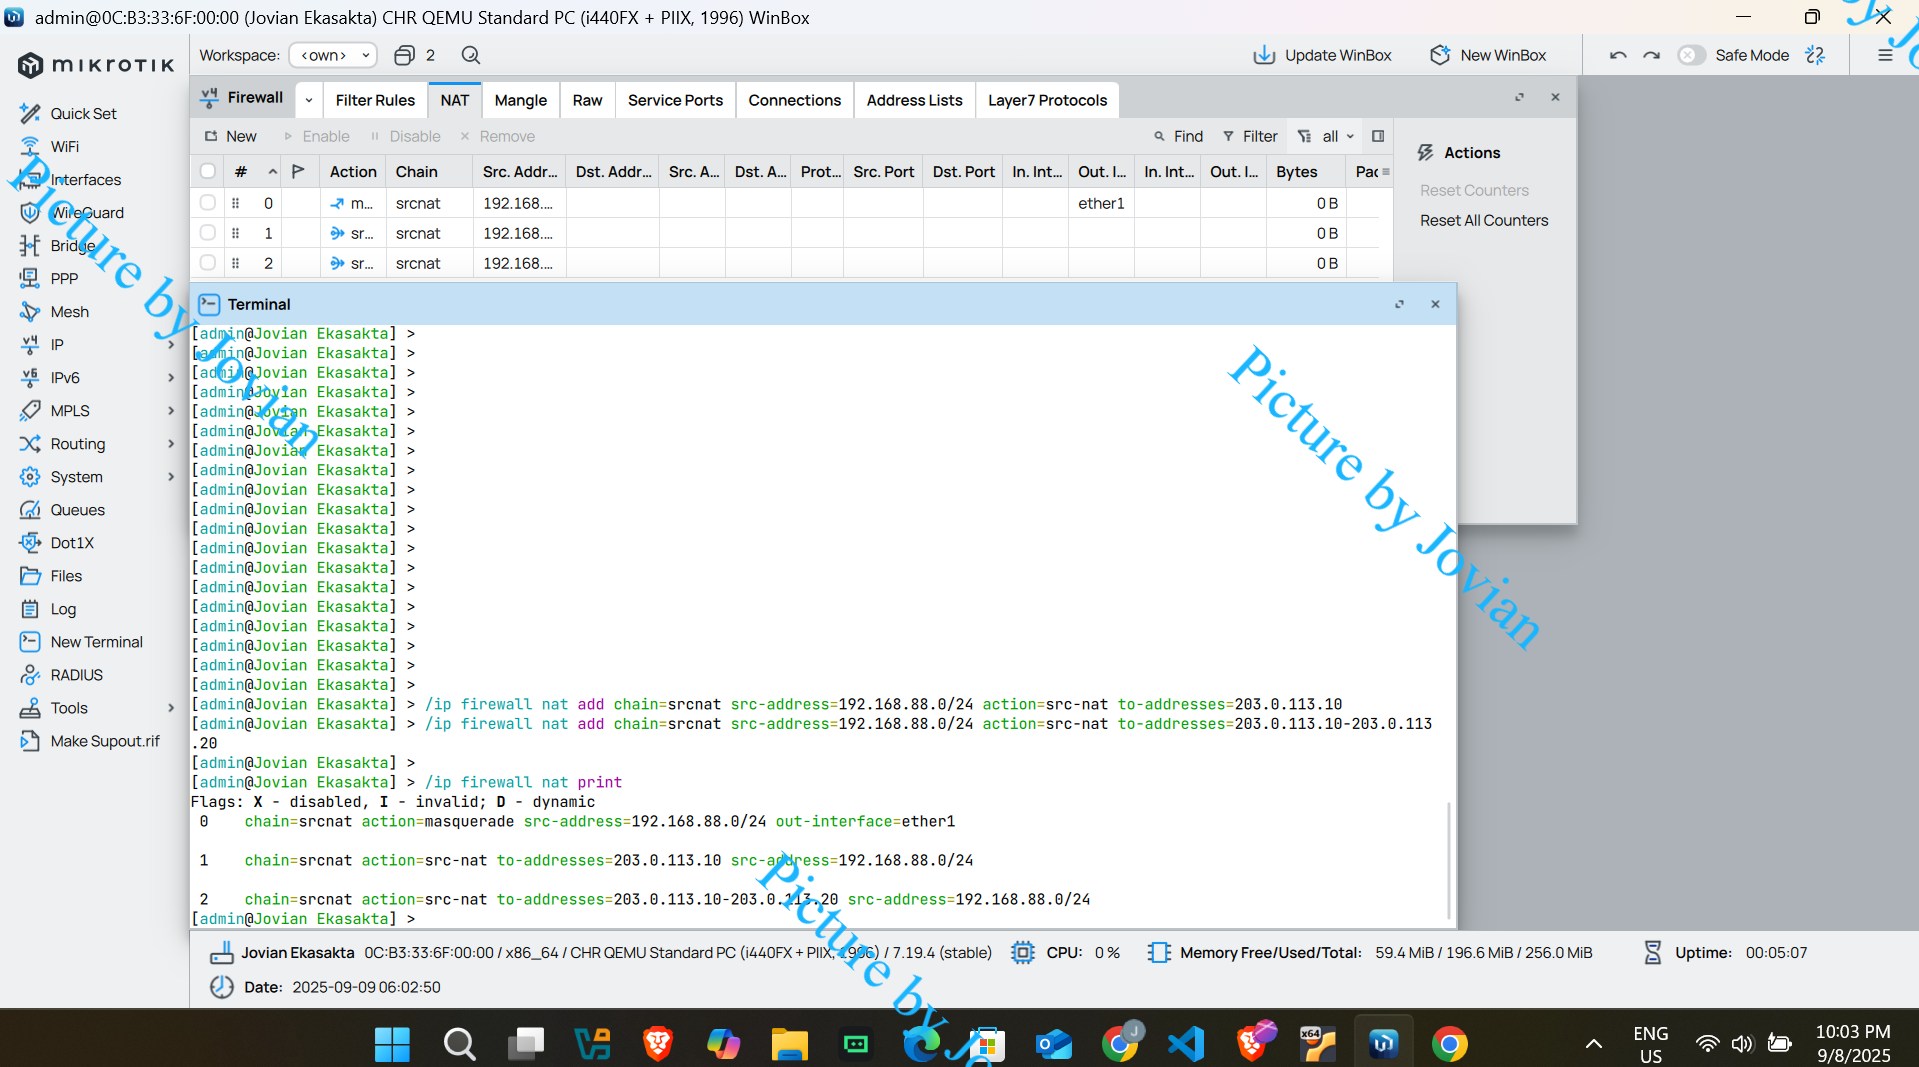Expand the System submenu
Screen dimensions: 1919x1067
point(171,476)
